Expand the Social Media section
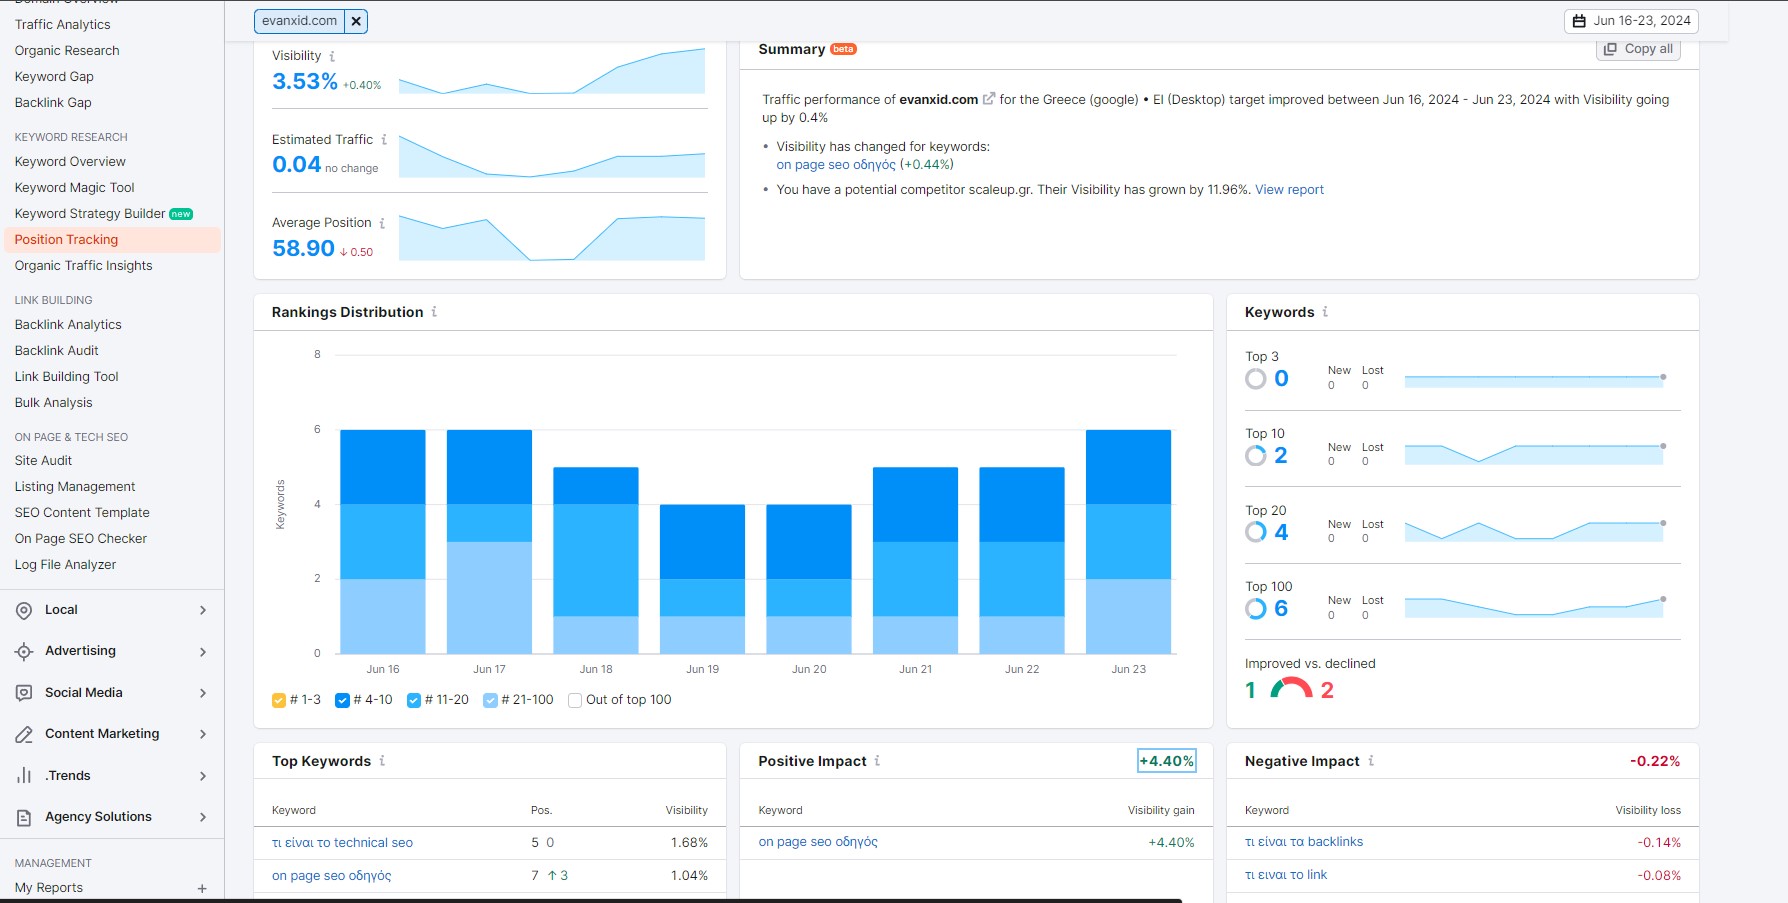Screen dimensions: 1788x903 pyautogui.click(x=202, y=693)
